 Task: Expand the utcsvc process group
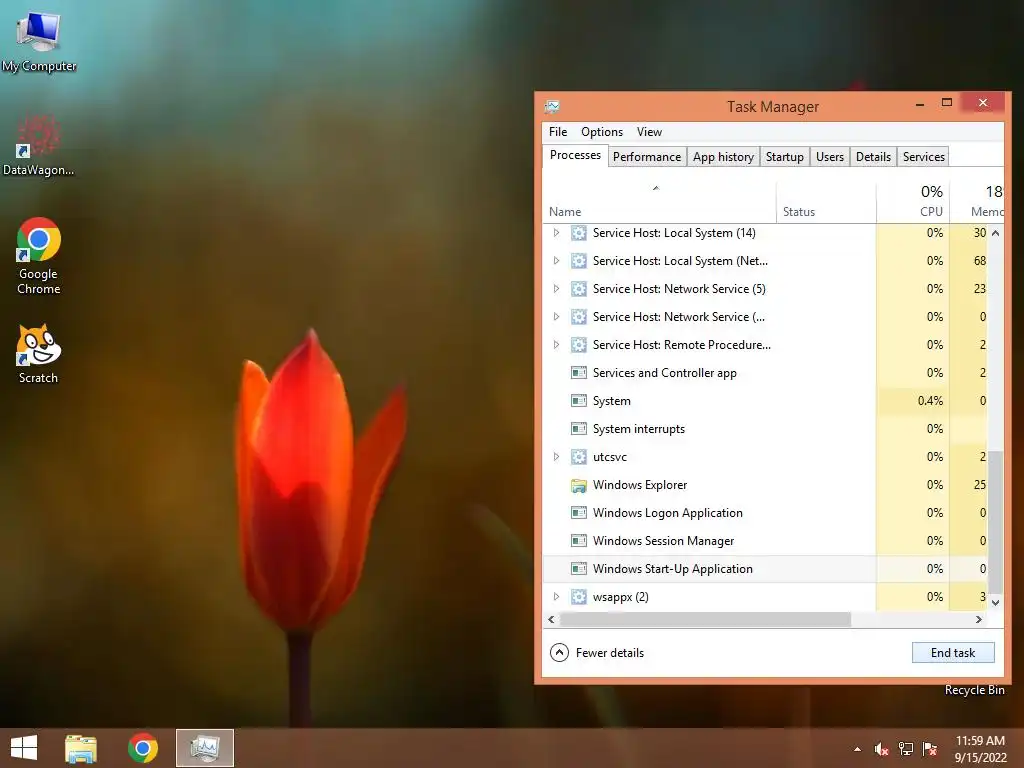pyautogui.click(x=556, y=456)
